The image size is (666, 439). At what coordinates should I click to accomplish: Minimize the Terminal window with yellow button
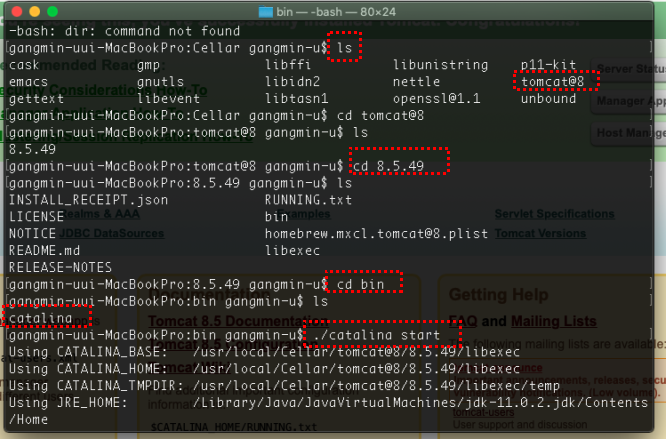pyautogui.click(x=35, y=11)
